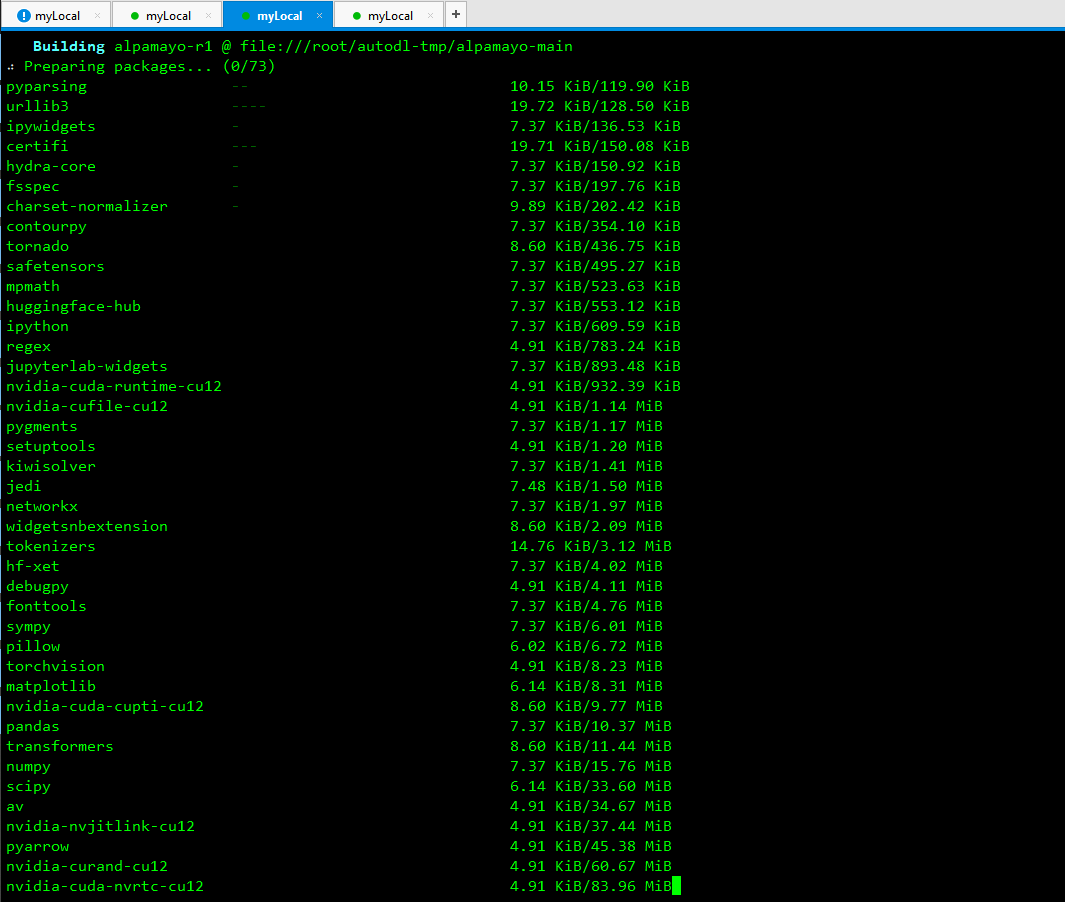This screenshot has width=1065, height=902.
Task: Click the green status dot on the active tab
Action: click(x=246, y=16)
